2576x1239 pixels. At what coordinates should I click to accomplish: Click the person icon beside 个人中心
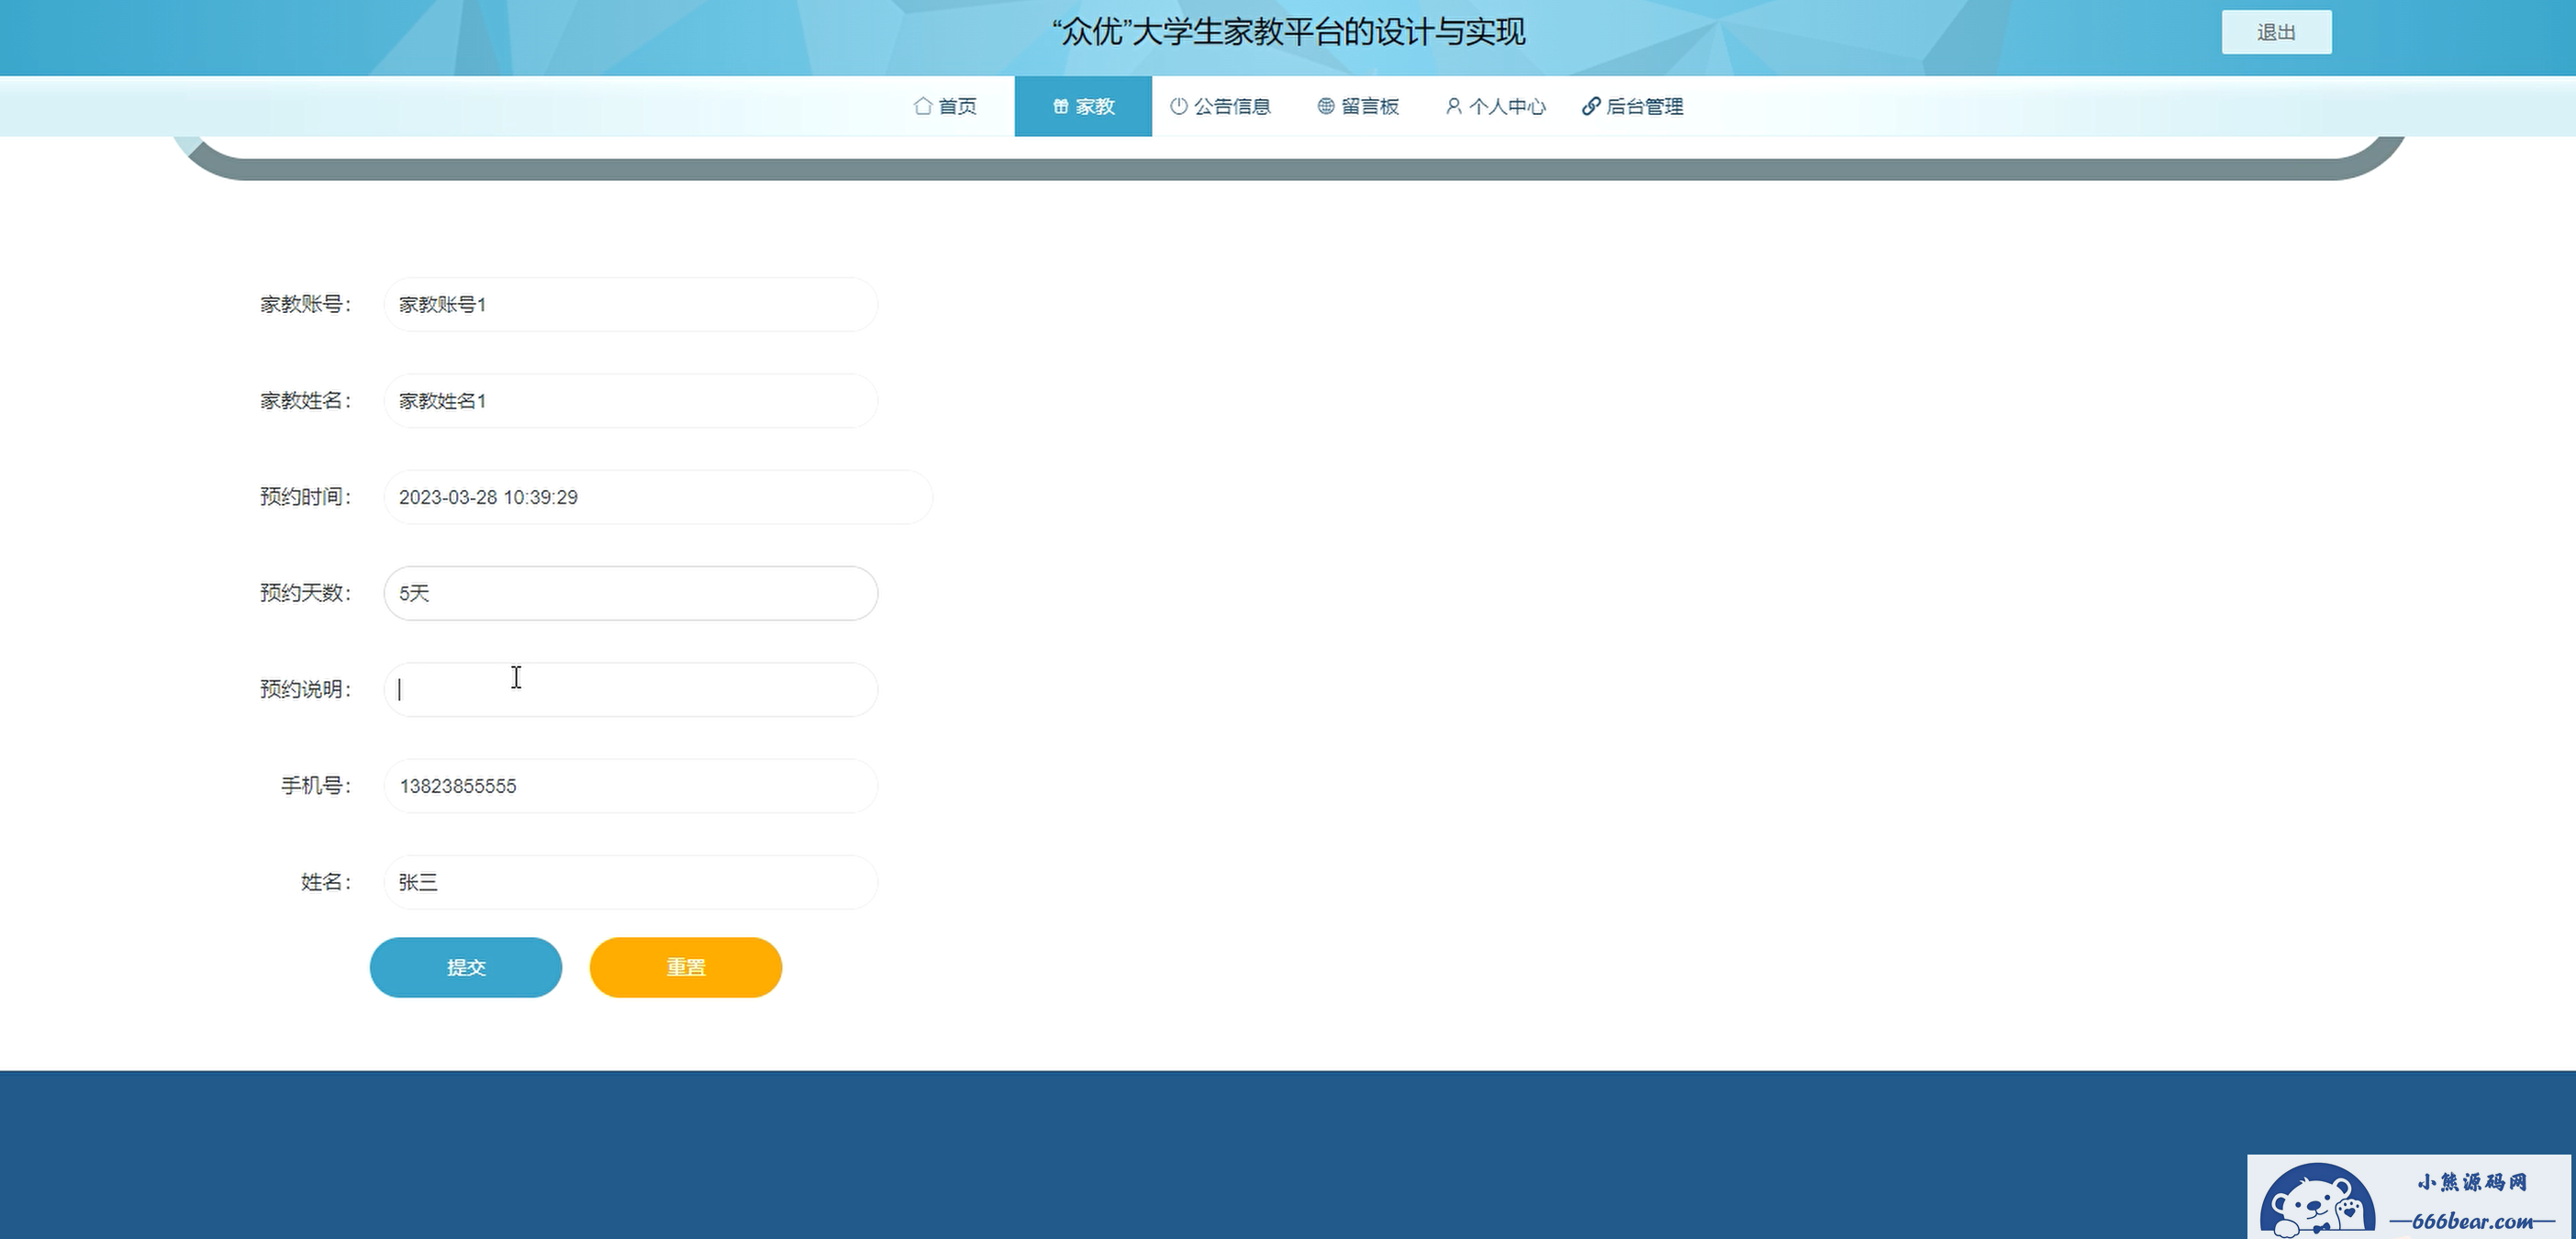tap(1454, 106)
